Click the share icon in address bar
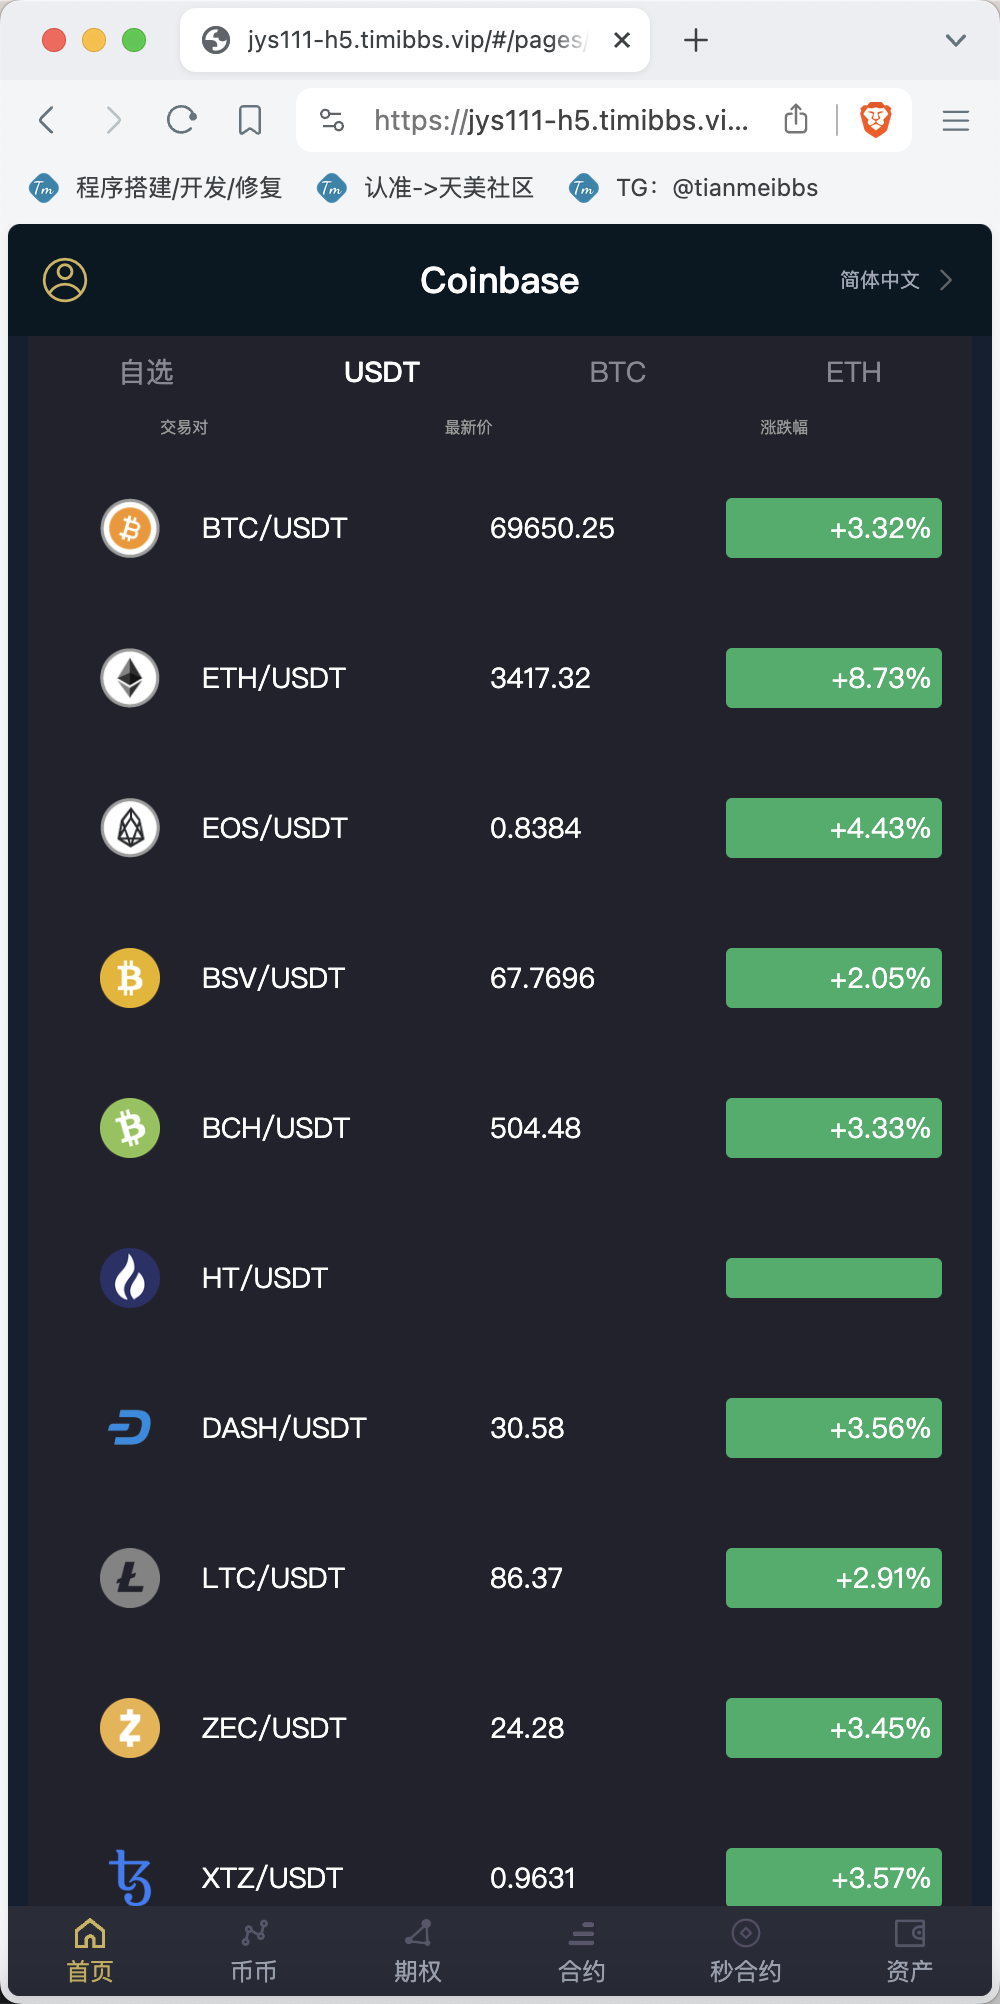The width and height of the screenshot is (1000, 2004). [x=796, y=120]
